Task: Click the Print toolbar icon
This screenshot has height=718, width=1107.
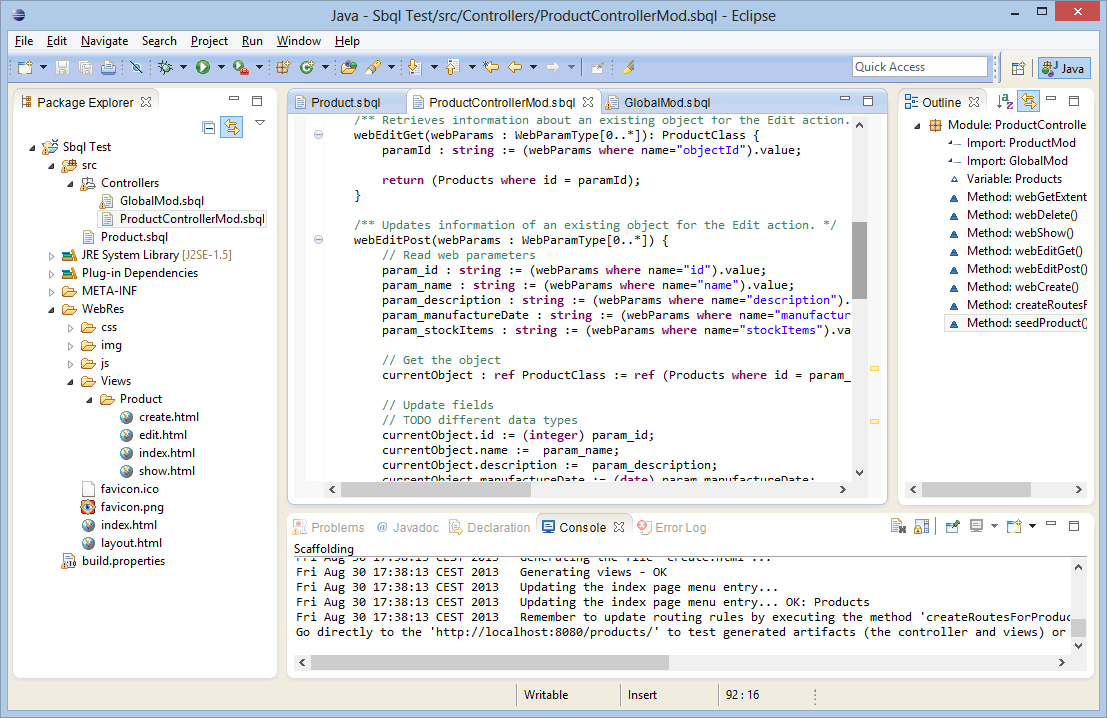Action: pos(109,67)
